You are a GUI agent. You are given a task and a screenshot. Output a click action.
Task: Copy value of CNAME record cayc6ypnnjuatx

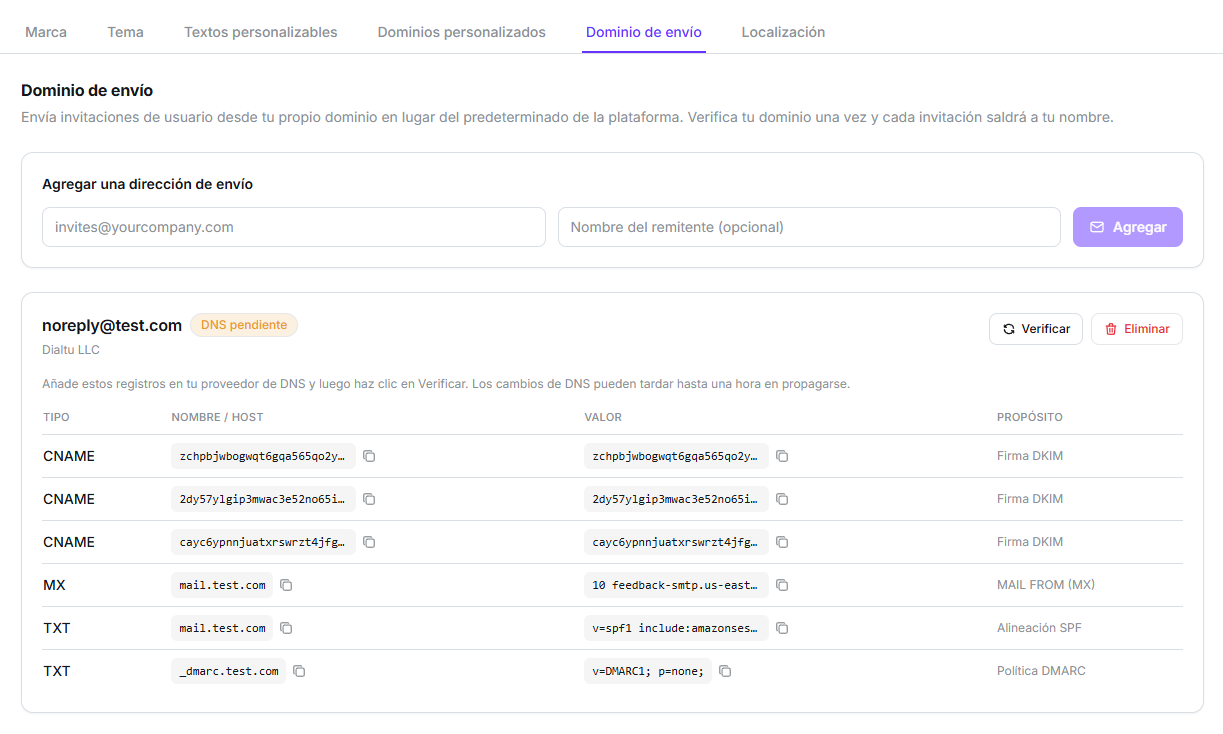782,542
